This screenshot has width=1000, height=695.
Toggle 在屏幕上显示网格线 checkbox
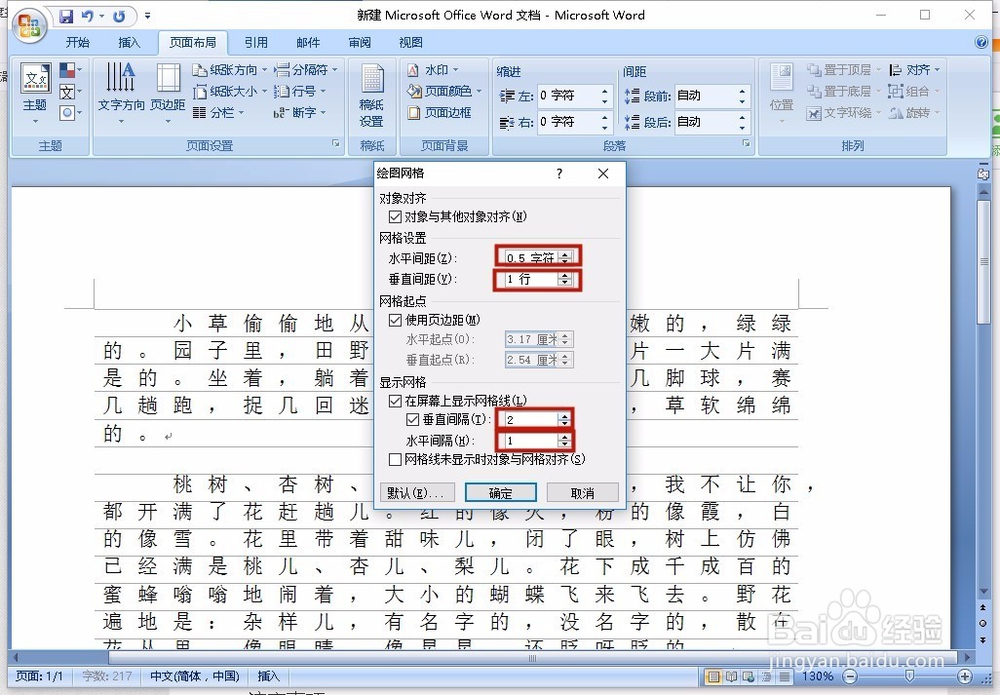coord(395,401)
